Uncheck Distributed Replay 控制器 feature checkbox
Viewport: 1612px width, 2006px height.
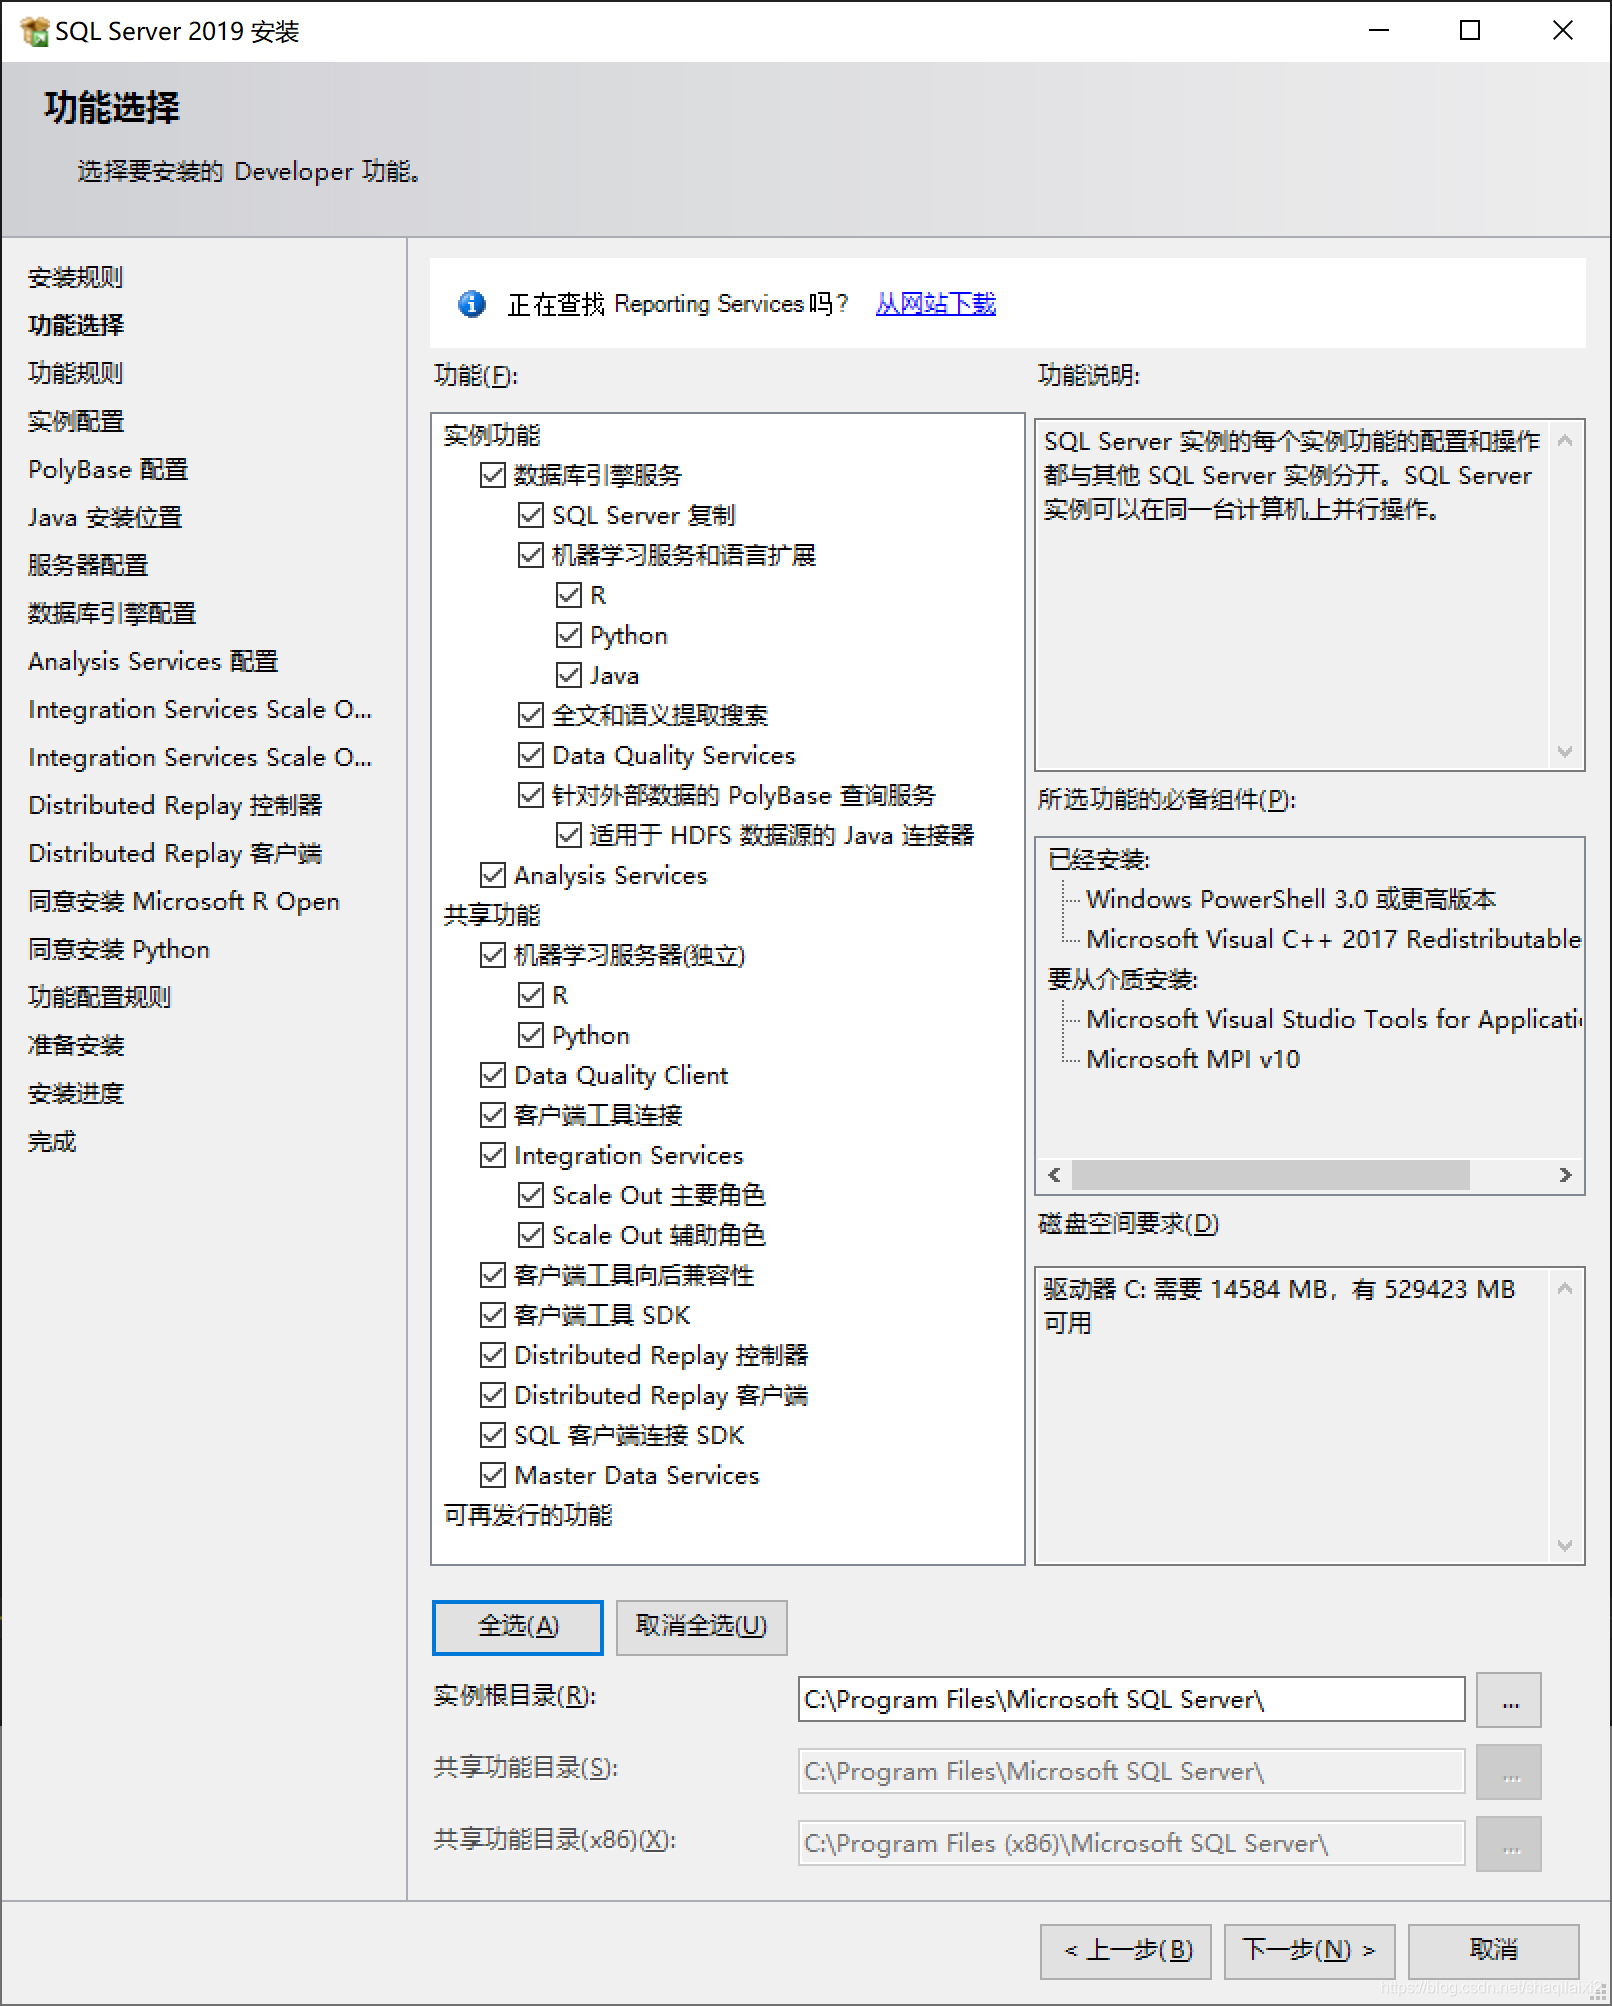coord(493,1355)
